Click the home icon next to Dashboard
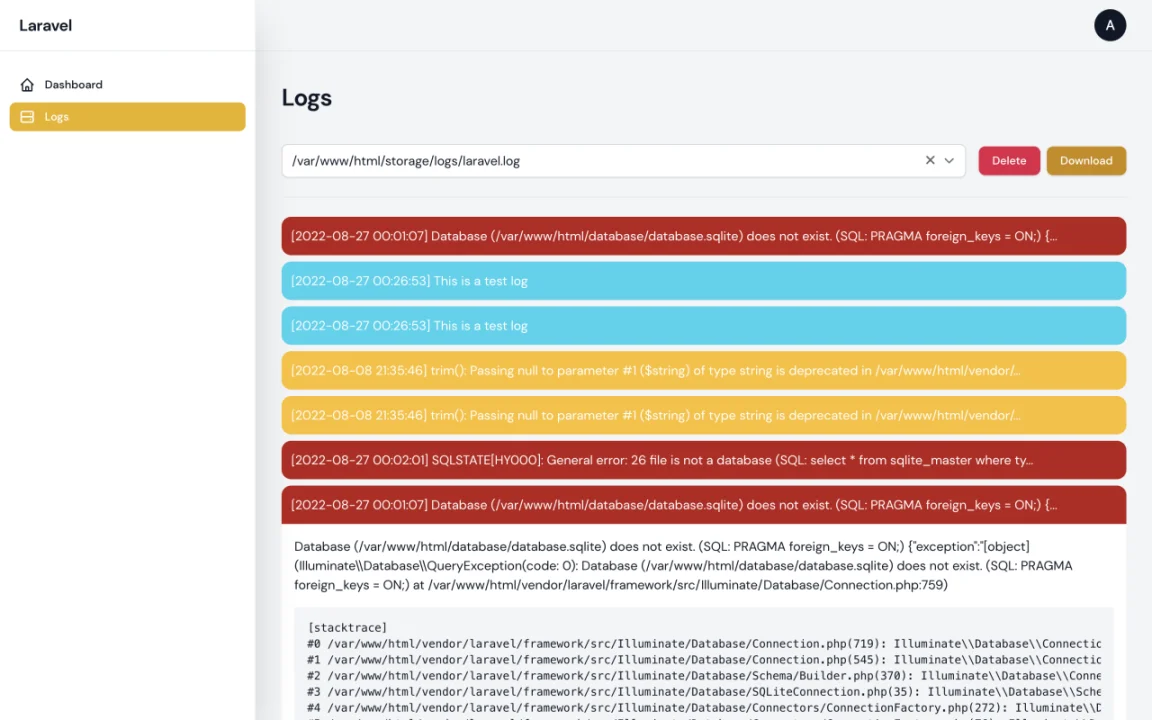The width and height of the screenshot is (1152, 720). coord(27,84)
